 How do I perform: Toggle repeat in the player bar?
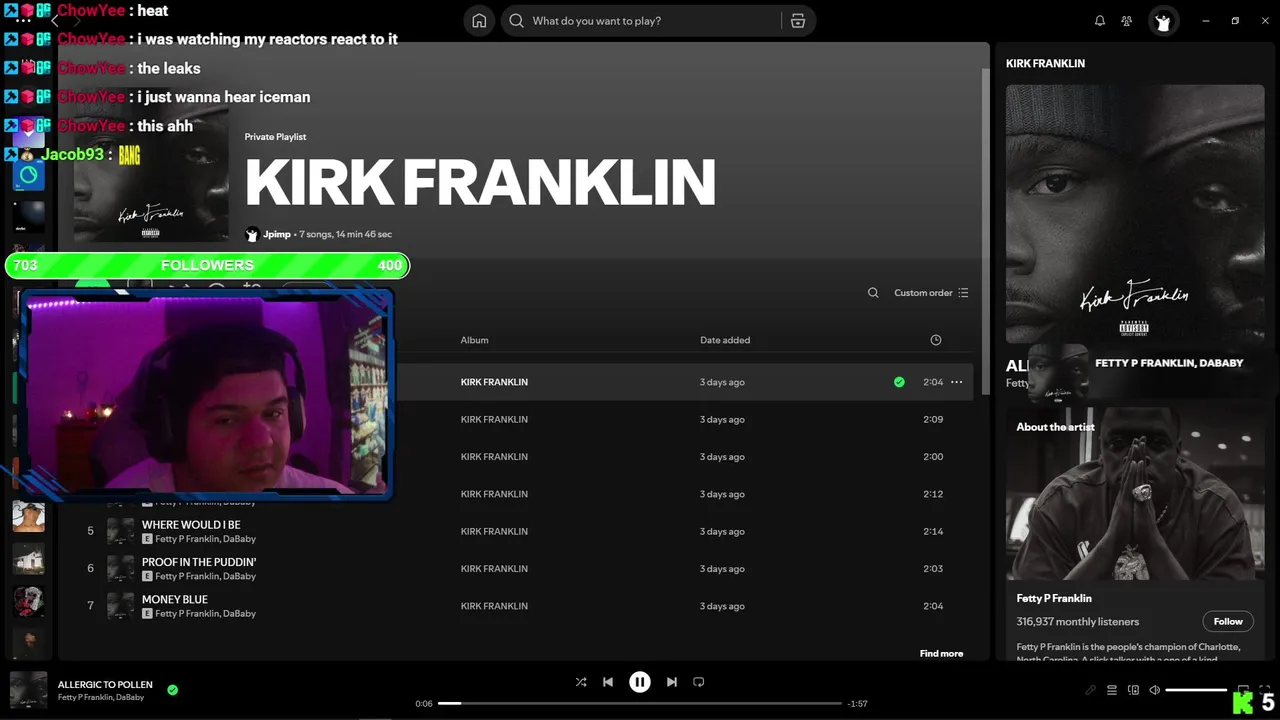(x=699, y=682)
